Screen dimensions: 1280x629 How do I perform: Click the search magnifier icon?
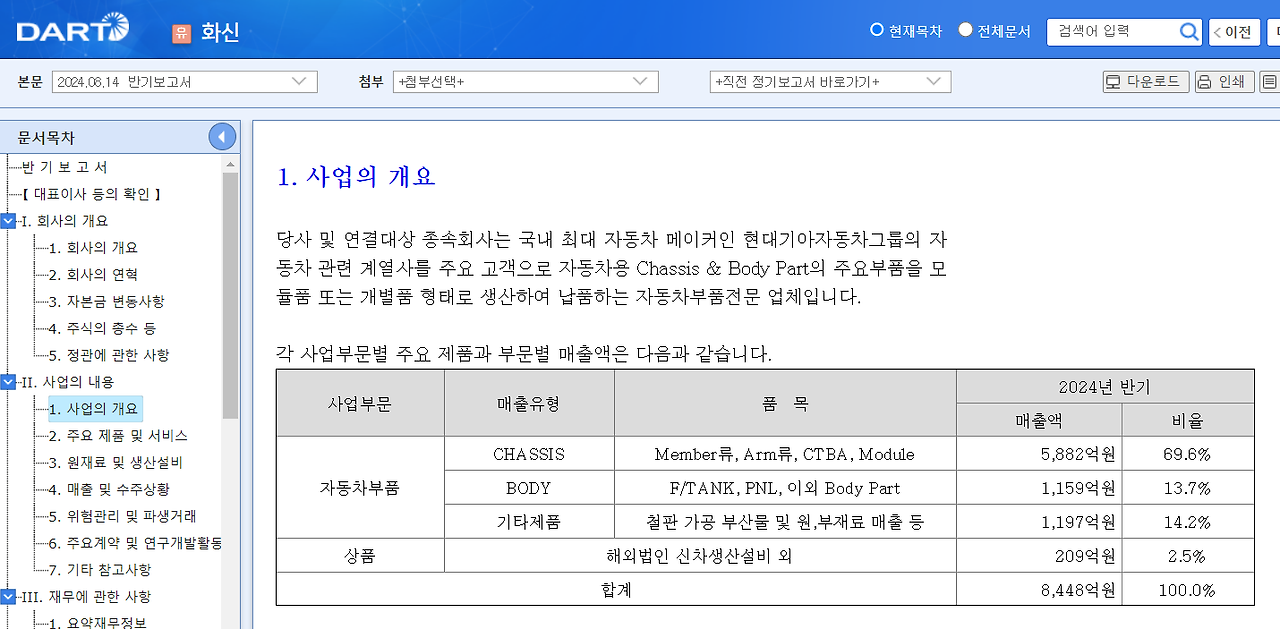pos(1189,31)
